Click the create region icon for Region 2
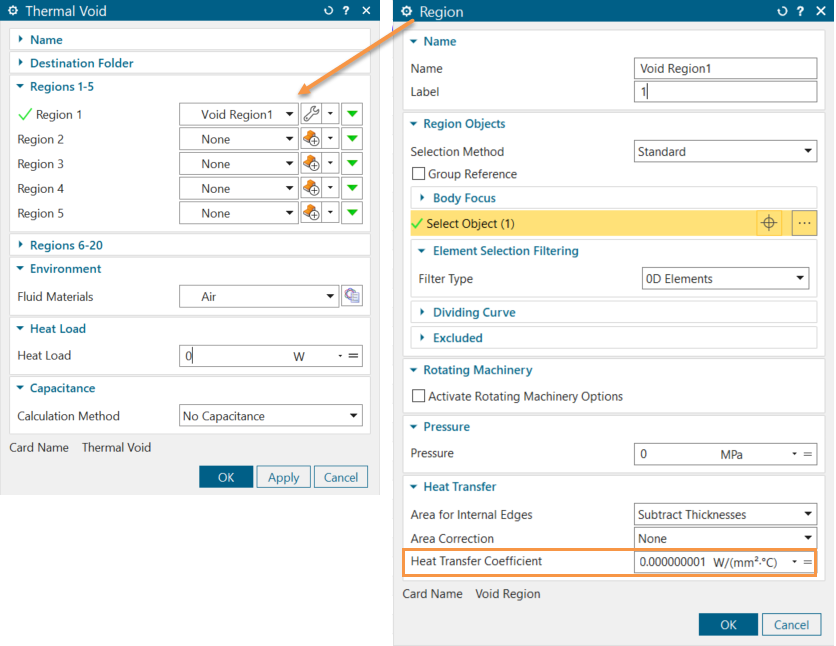Image resolution: width=836 pixels, height=646 pixels. point(311,140)
